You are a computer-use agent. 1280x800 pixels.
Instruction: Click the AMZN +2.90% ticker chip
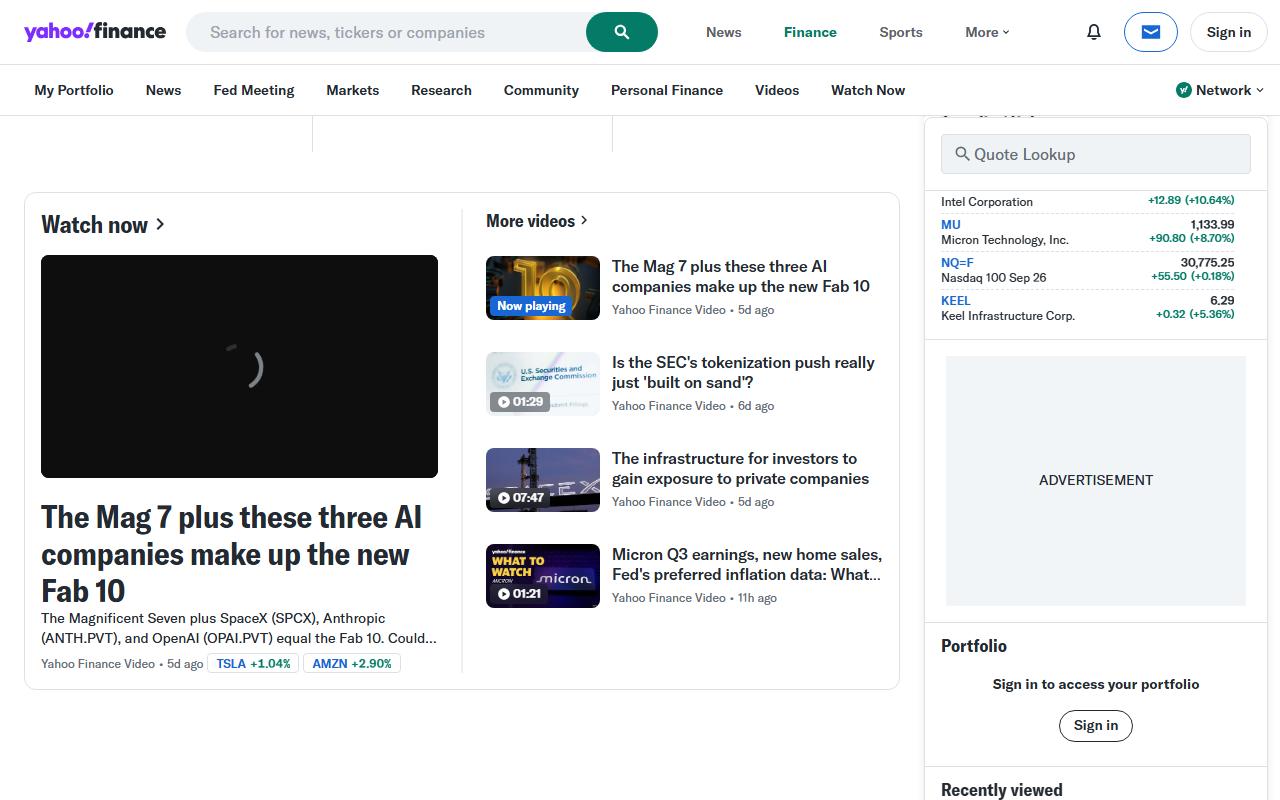352,663
